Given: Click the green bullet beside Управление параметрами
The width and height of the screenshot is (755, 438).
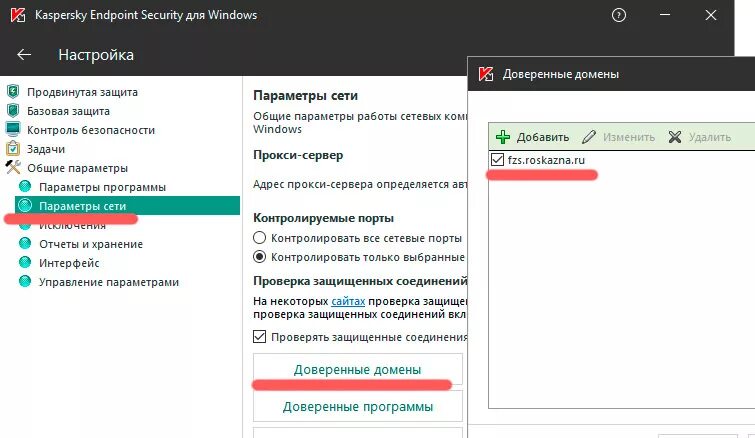Looking at the screenshot, I should [x=25, y=282].
